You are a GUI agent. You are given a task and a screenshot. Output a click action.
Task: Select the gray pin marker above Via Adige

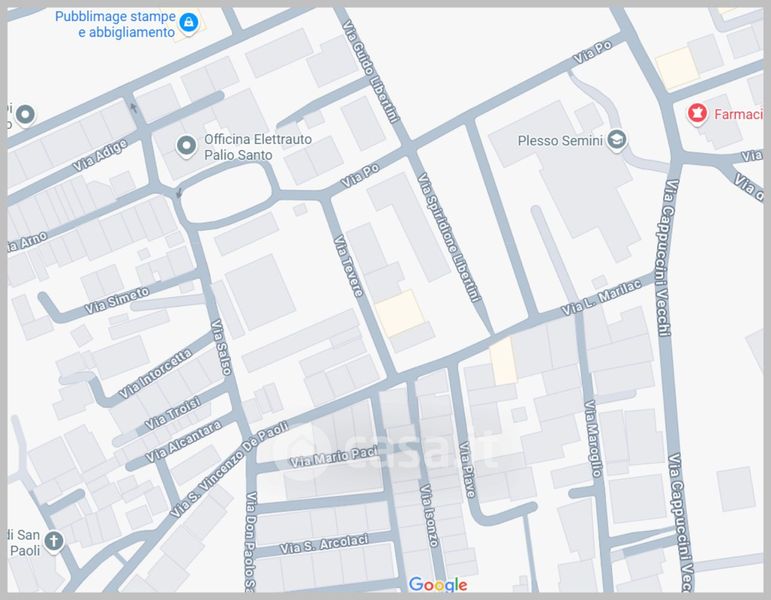click(x=24, y=114)
